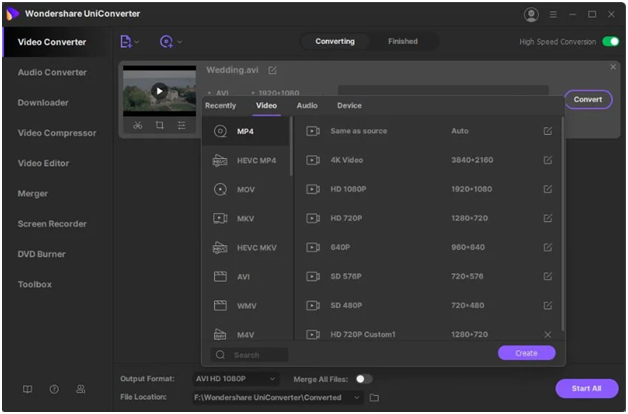628x414 pixels.
Task: Click the Create button
Action: pyautogui.click(x=526, y=353)
